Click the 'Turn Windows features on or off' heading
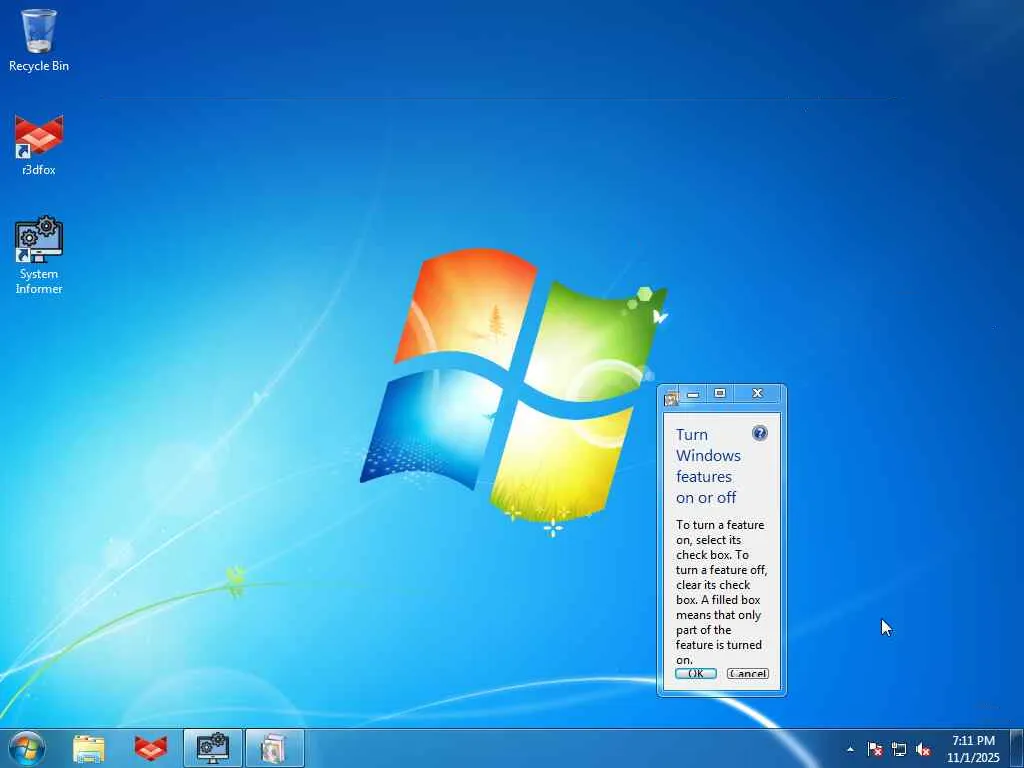 point(708,466)
